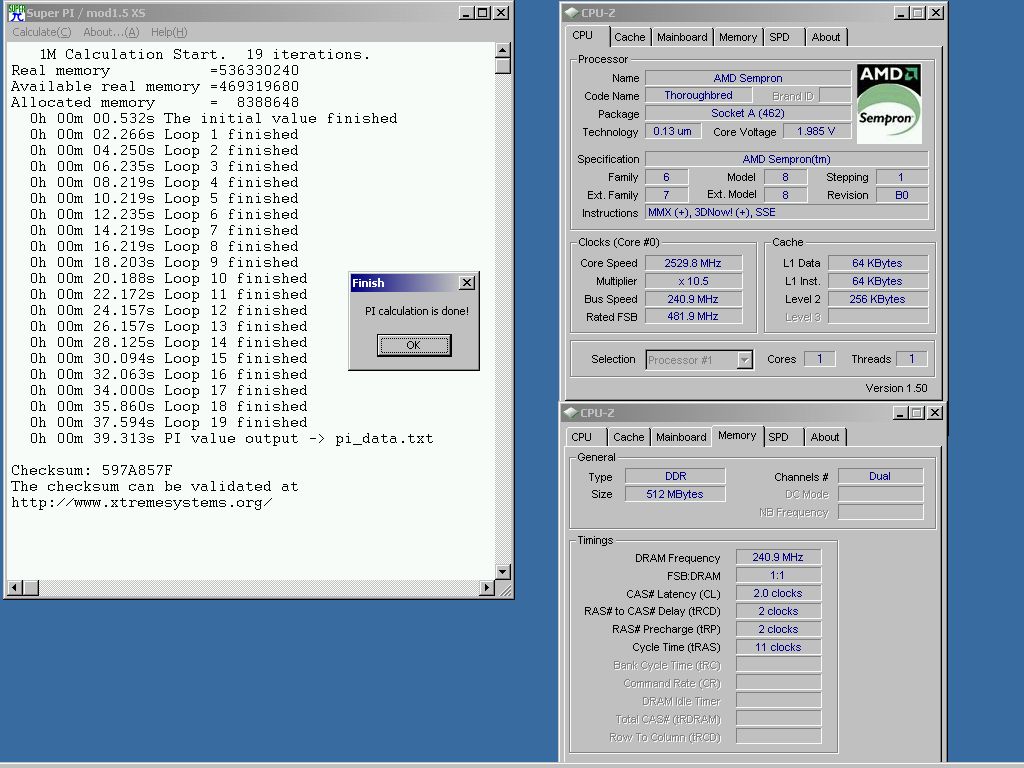The image size is (1024, 768).
Task: Select Cache tab in upper CPU-Z
Action: [630, 37]
